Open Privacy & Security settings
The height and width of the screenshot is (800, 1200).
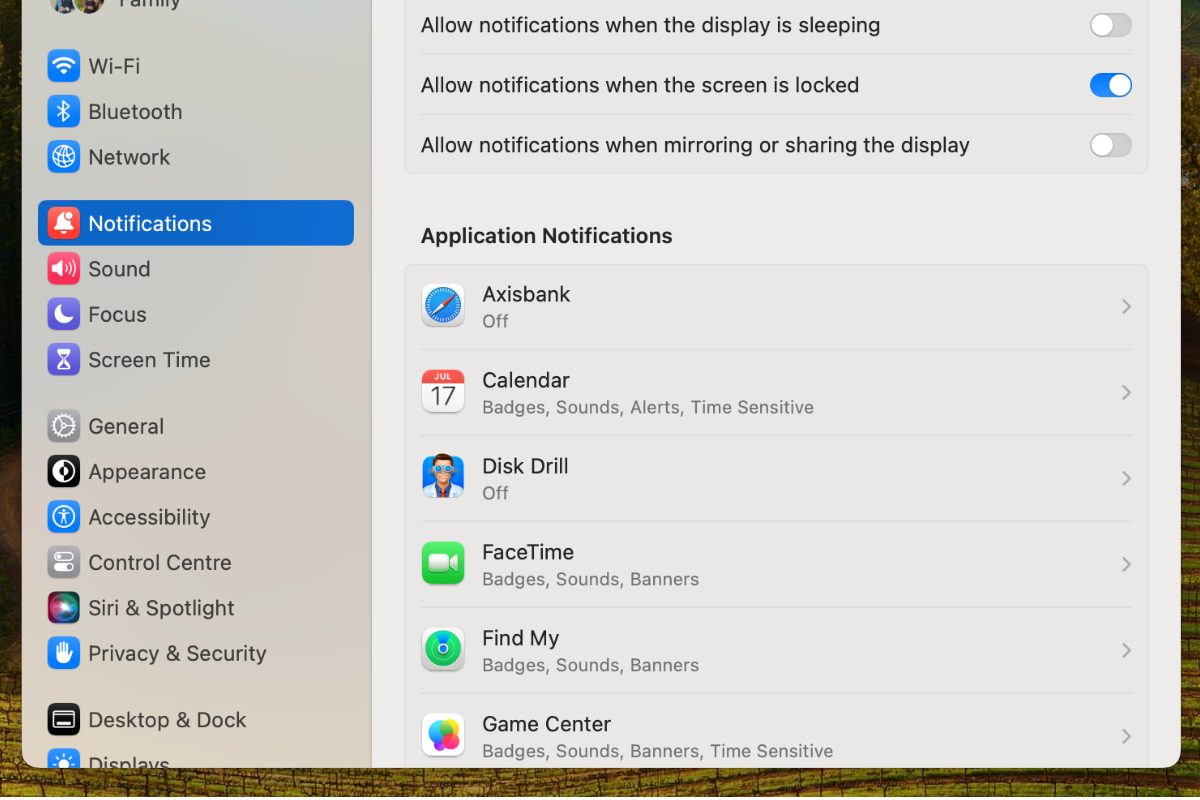(177, 653)
